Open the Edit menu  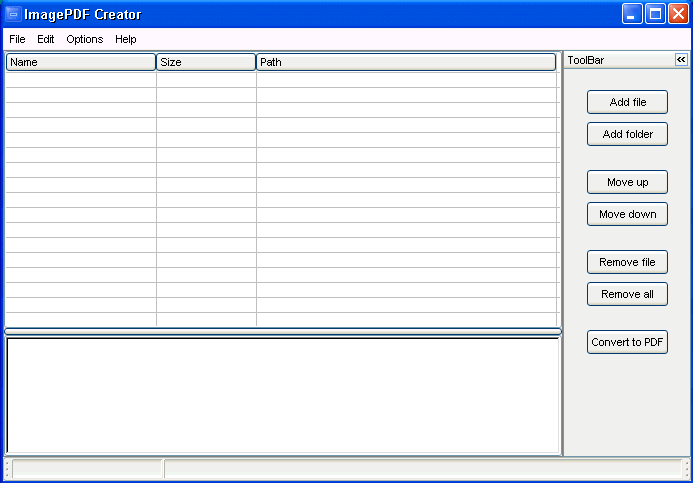point(46,39)
